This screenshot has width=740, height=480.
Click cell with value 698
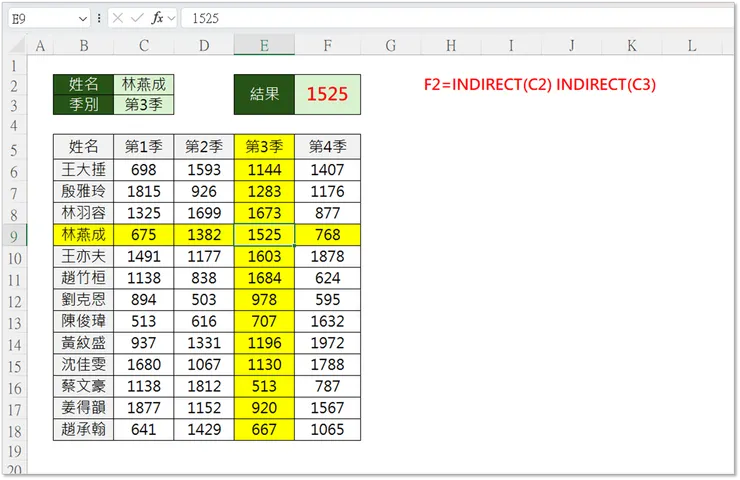(144, 169)
